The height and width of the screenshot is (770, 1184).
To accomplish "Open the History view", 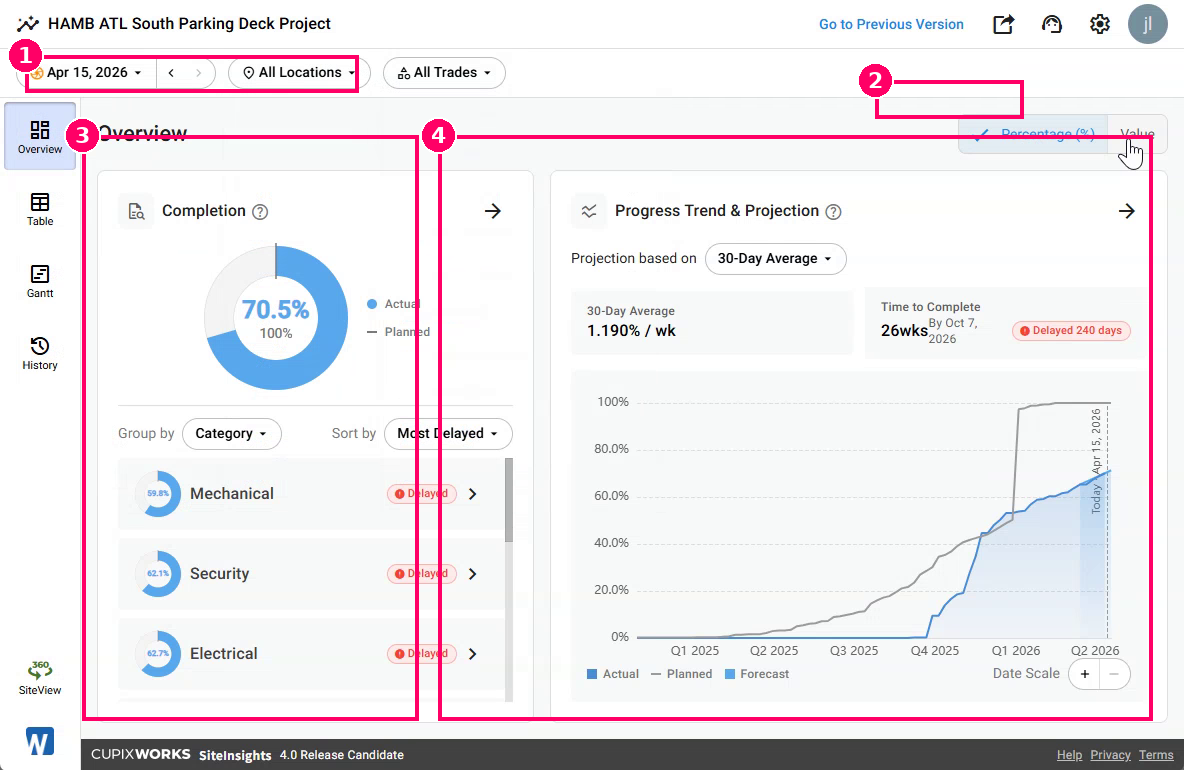I will 40,353.
